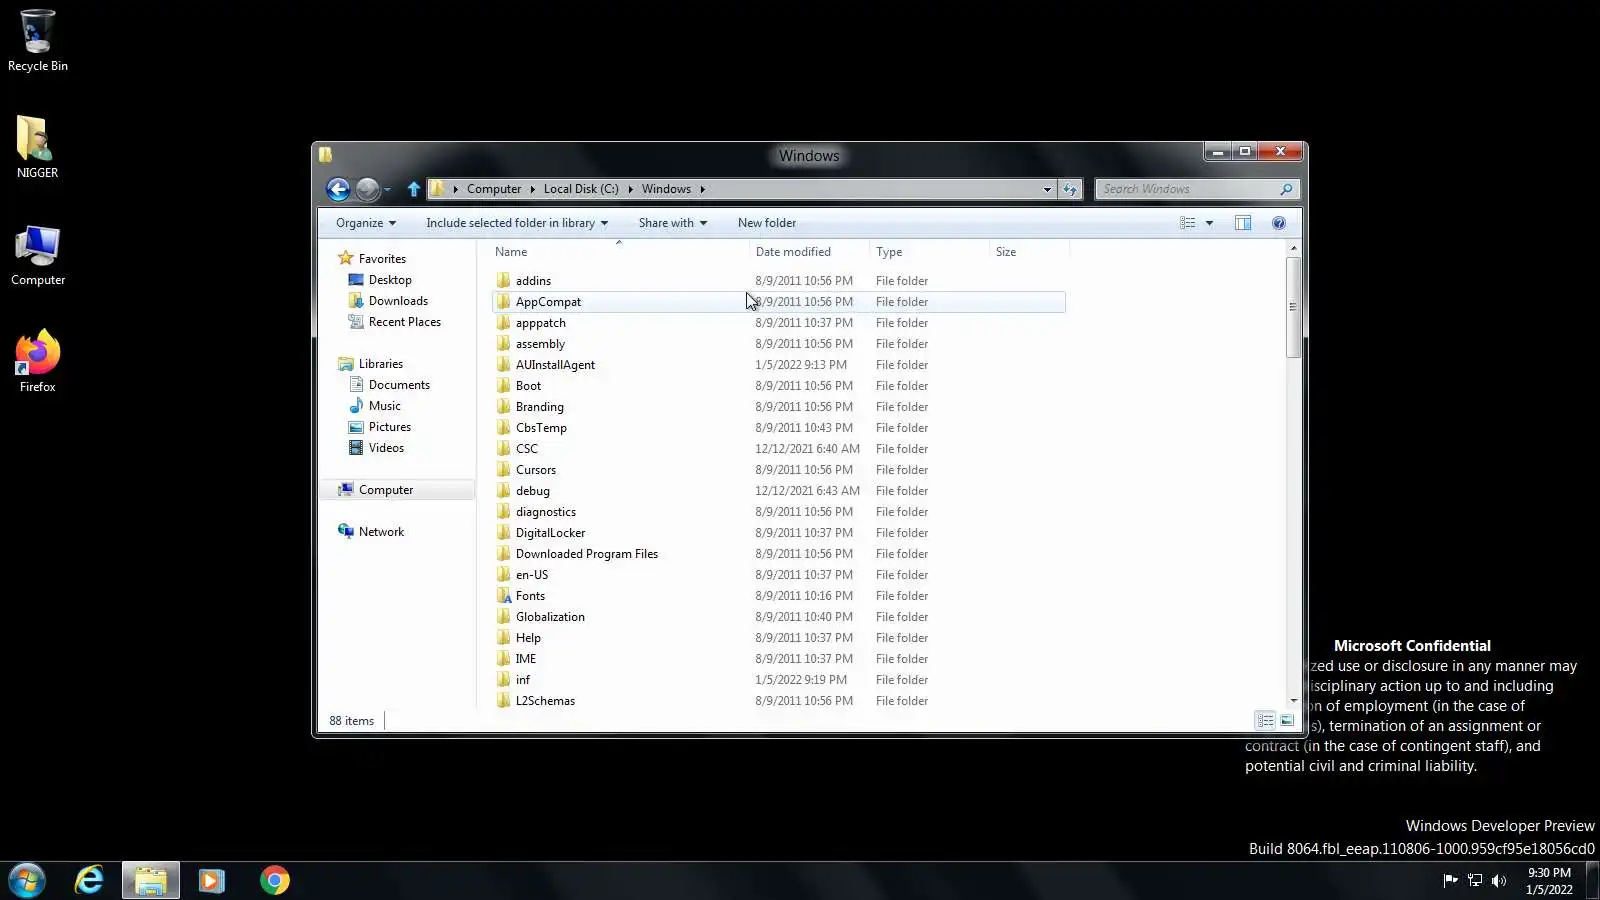Screen dimensions: 1600x900
Task: Switch to details view from the status bar
Action: click(1265, 720)
